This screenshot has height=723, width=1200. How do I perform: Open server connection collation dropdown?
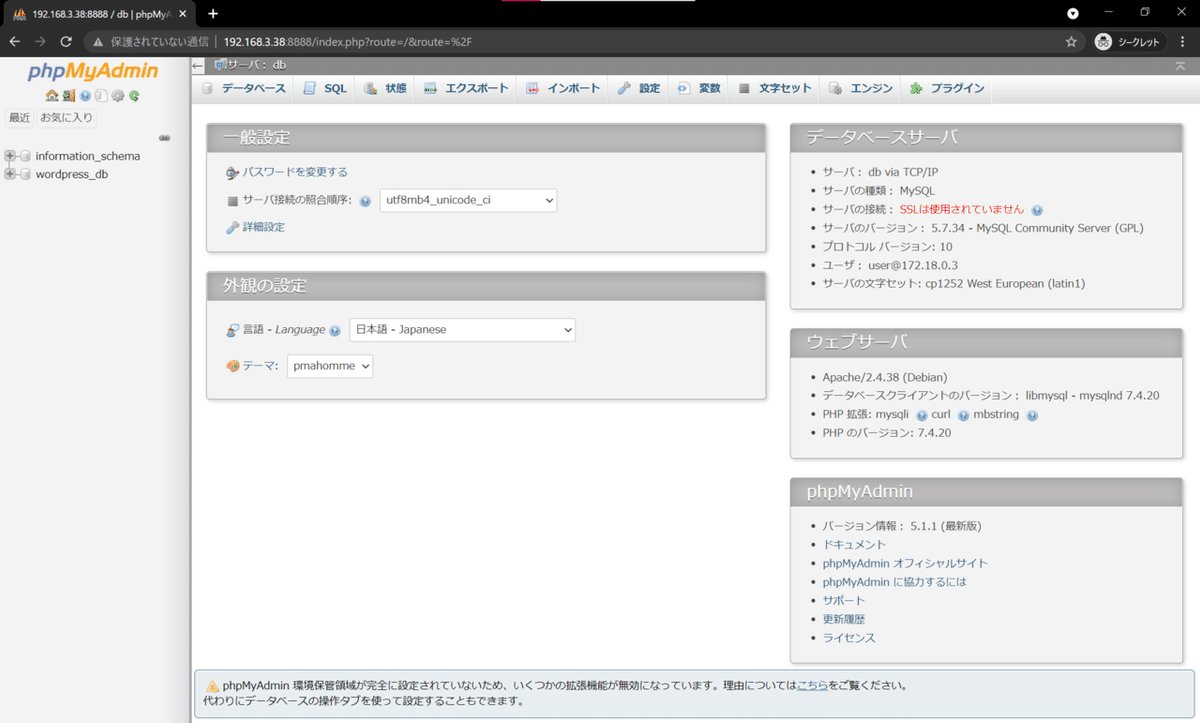(x=468, y=200)
